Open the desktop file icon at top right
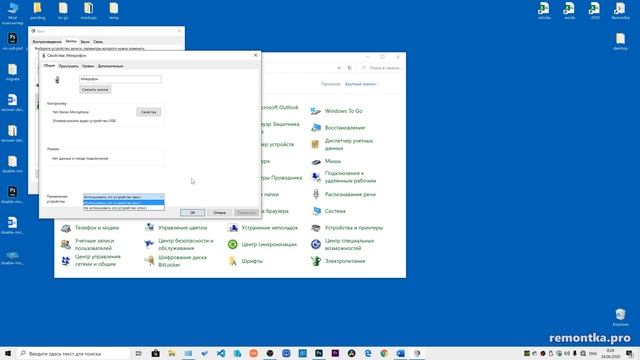The width and height of the screenshot is (640, 360). click(620, 42)
